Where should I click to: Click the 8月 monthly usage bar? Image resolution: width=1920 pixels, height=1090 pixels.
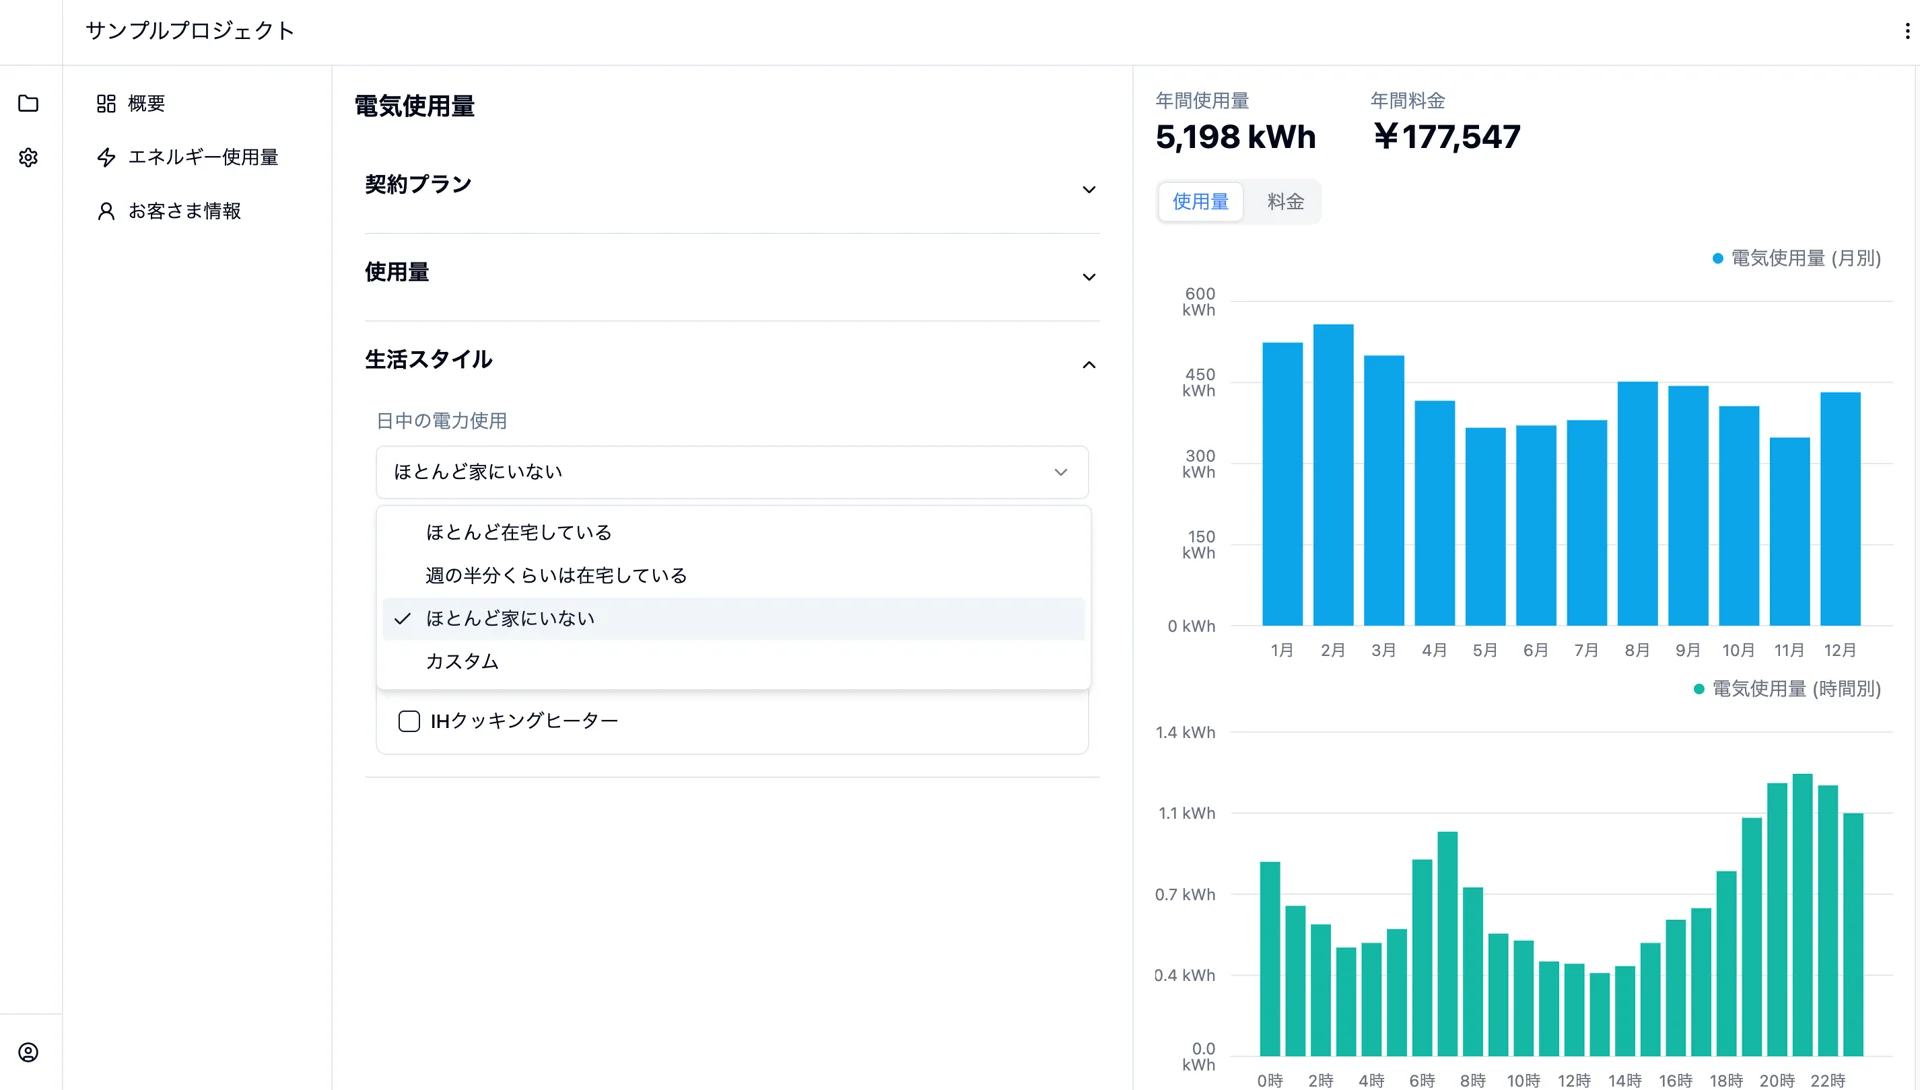(1637, 504)
